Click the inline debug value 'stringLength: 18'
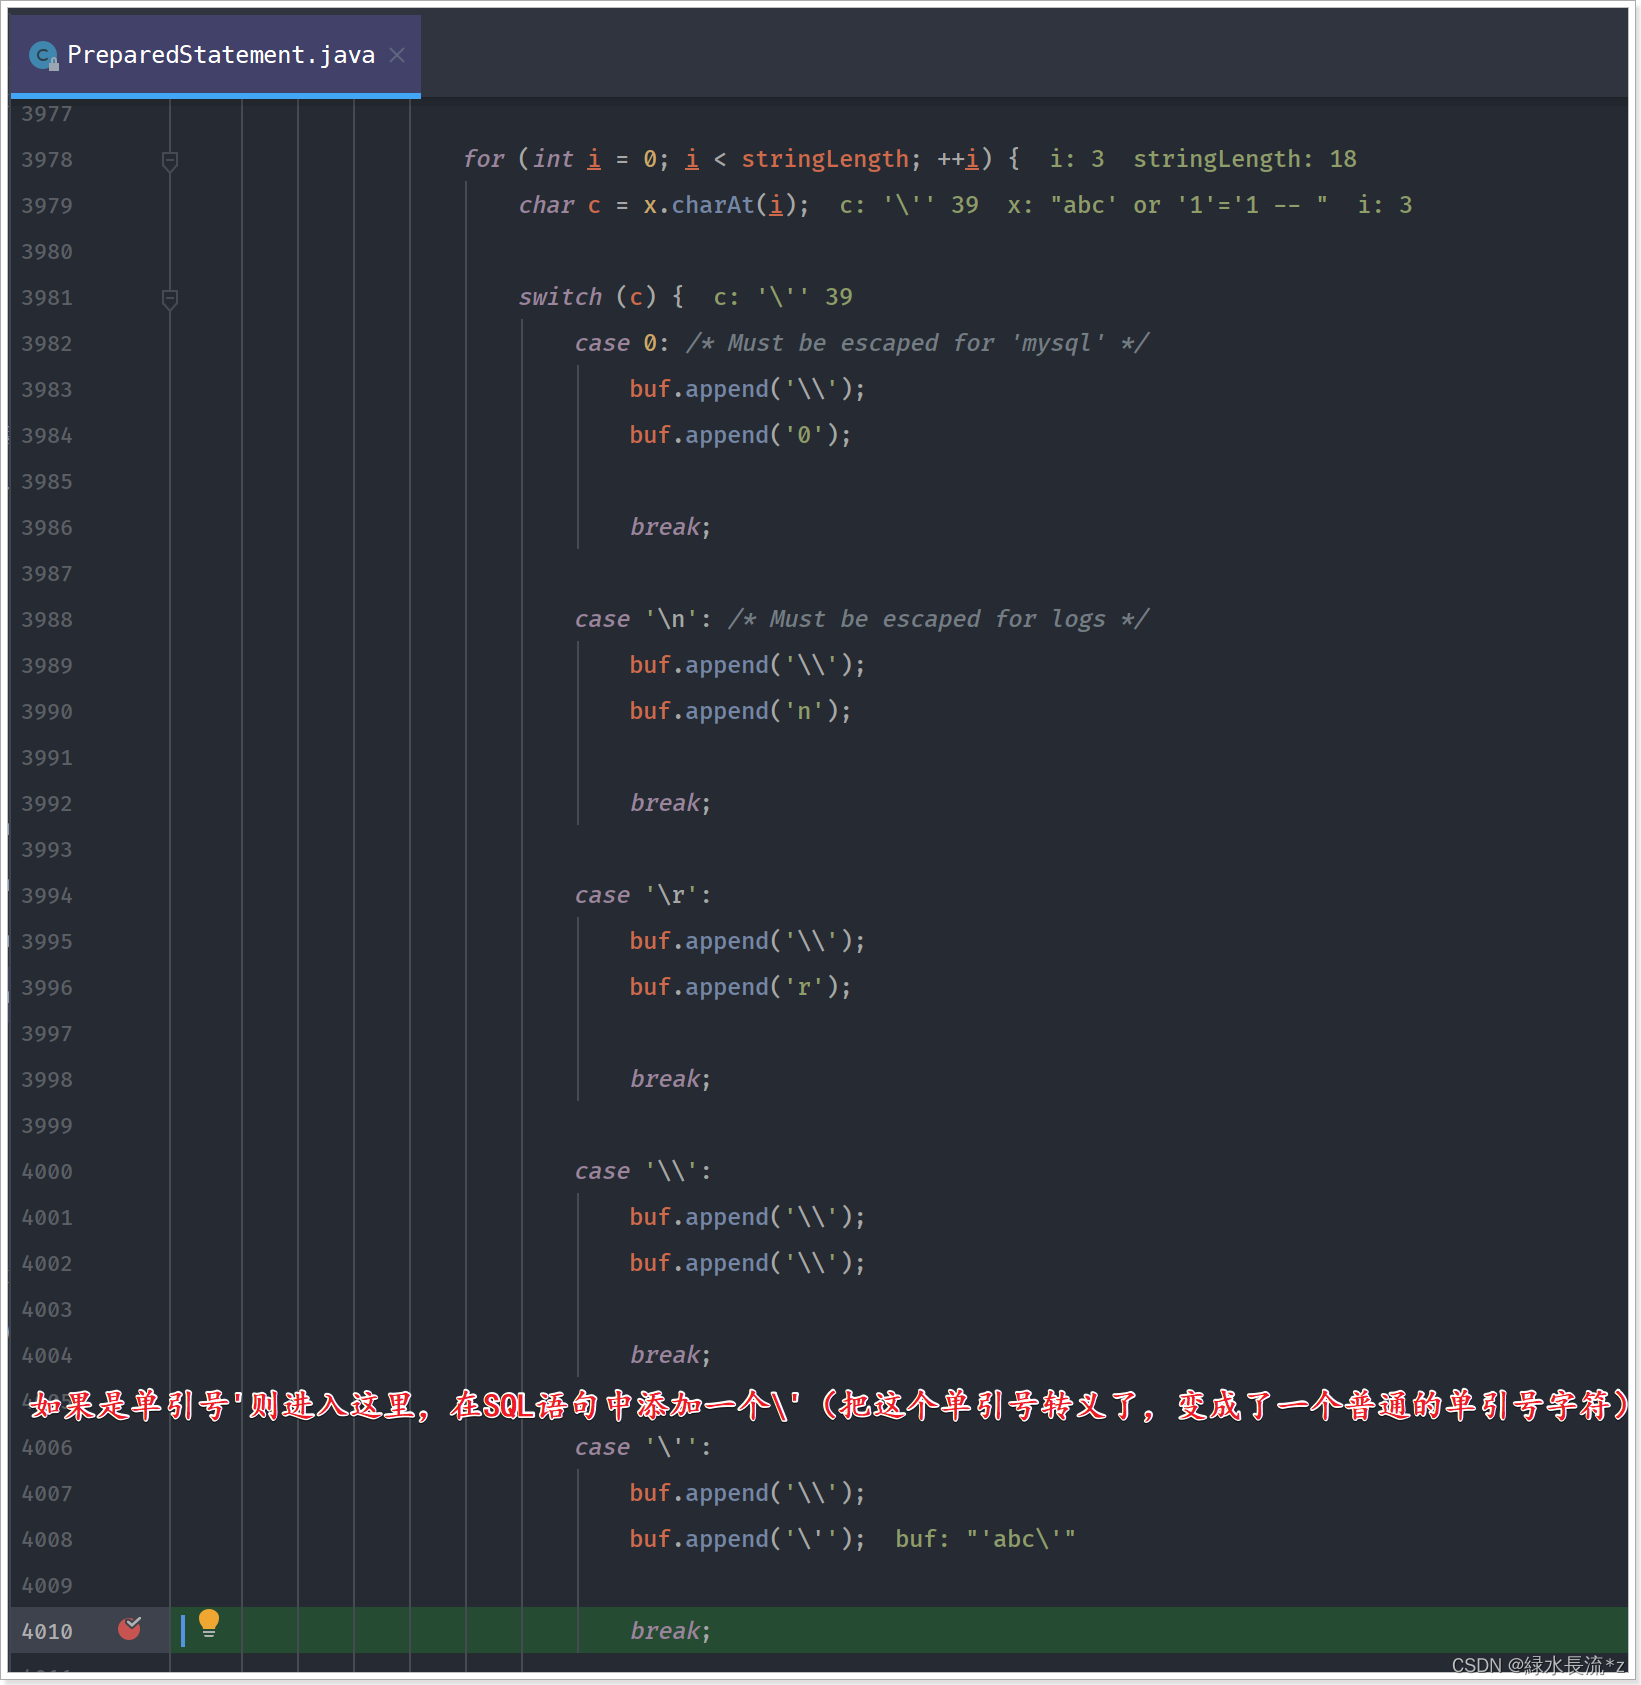This screenshot has width=1641, height=1685. click(x=1244, y=159)
